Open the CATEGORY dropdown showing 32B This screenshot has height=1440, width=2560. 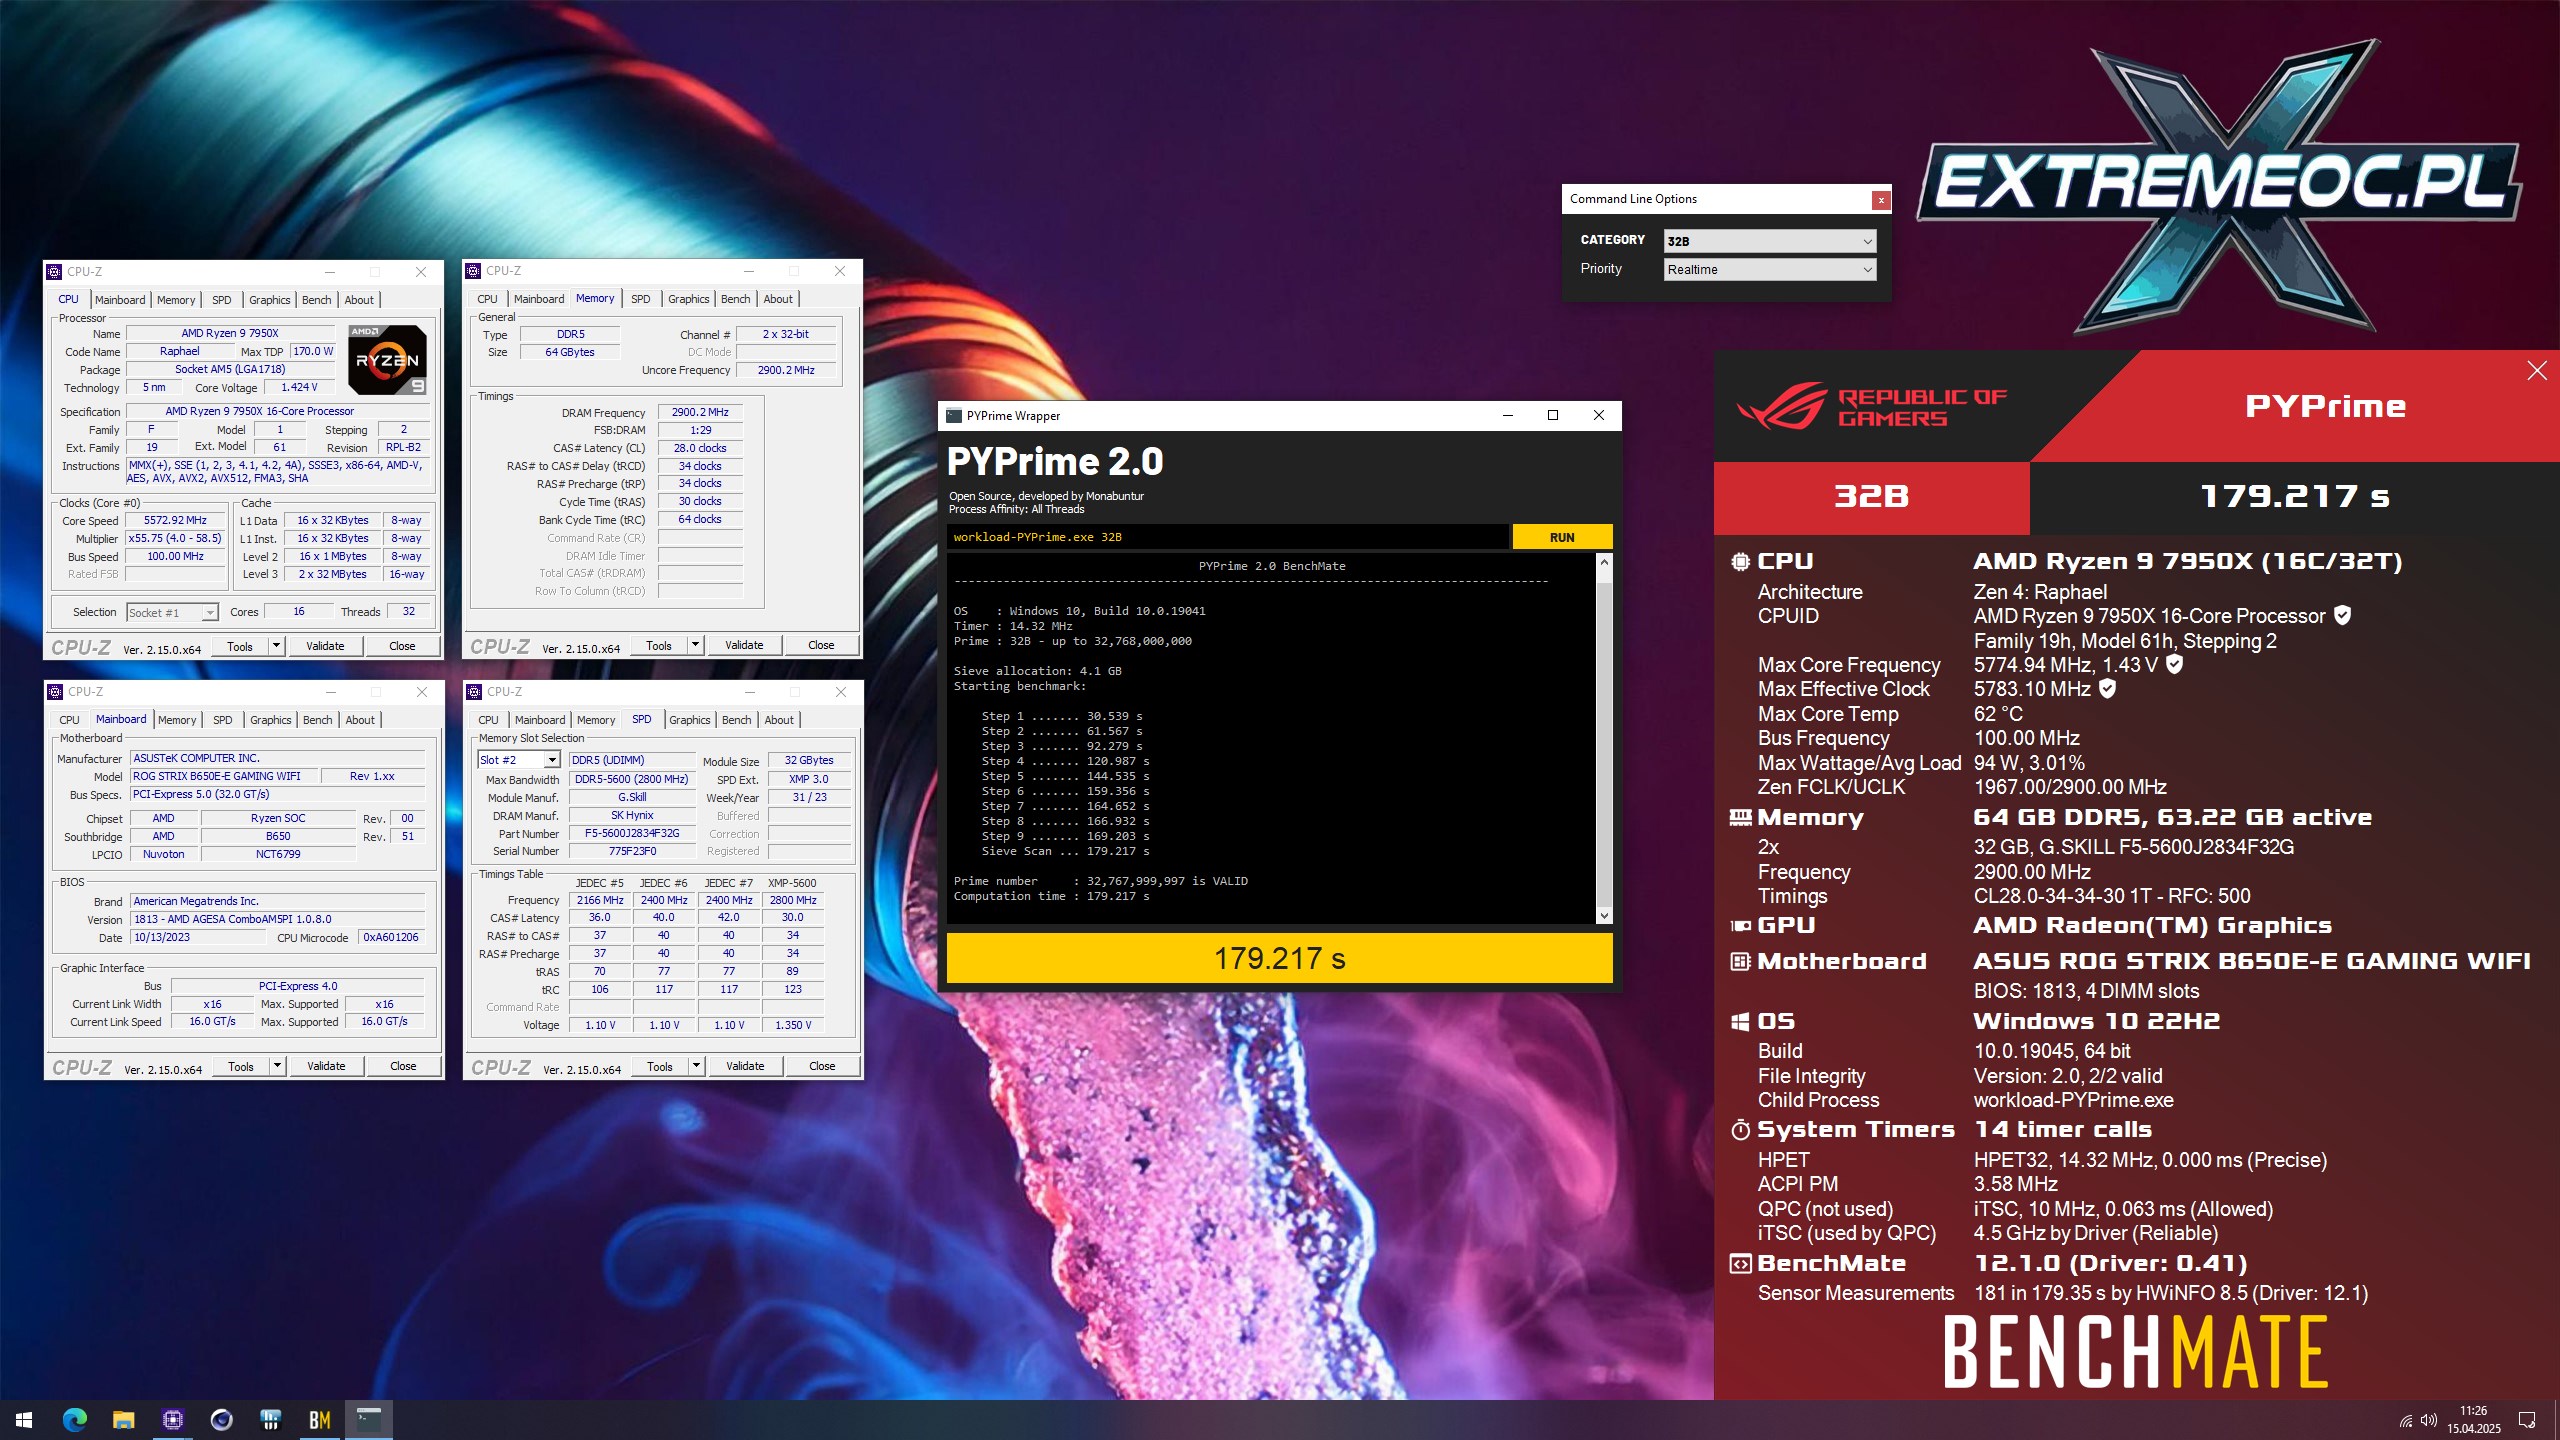[1770, 241]
